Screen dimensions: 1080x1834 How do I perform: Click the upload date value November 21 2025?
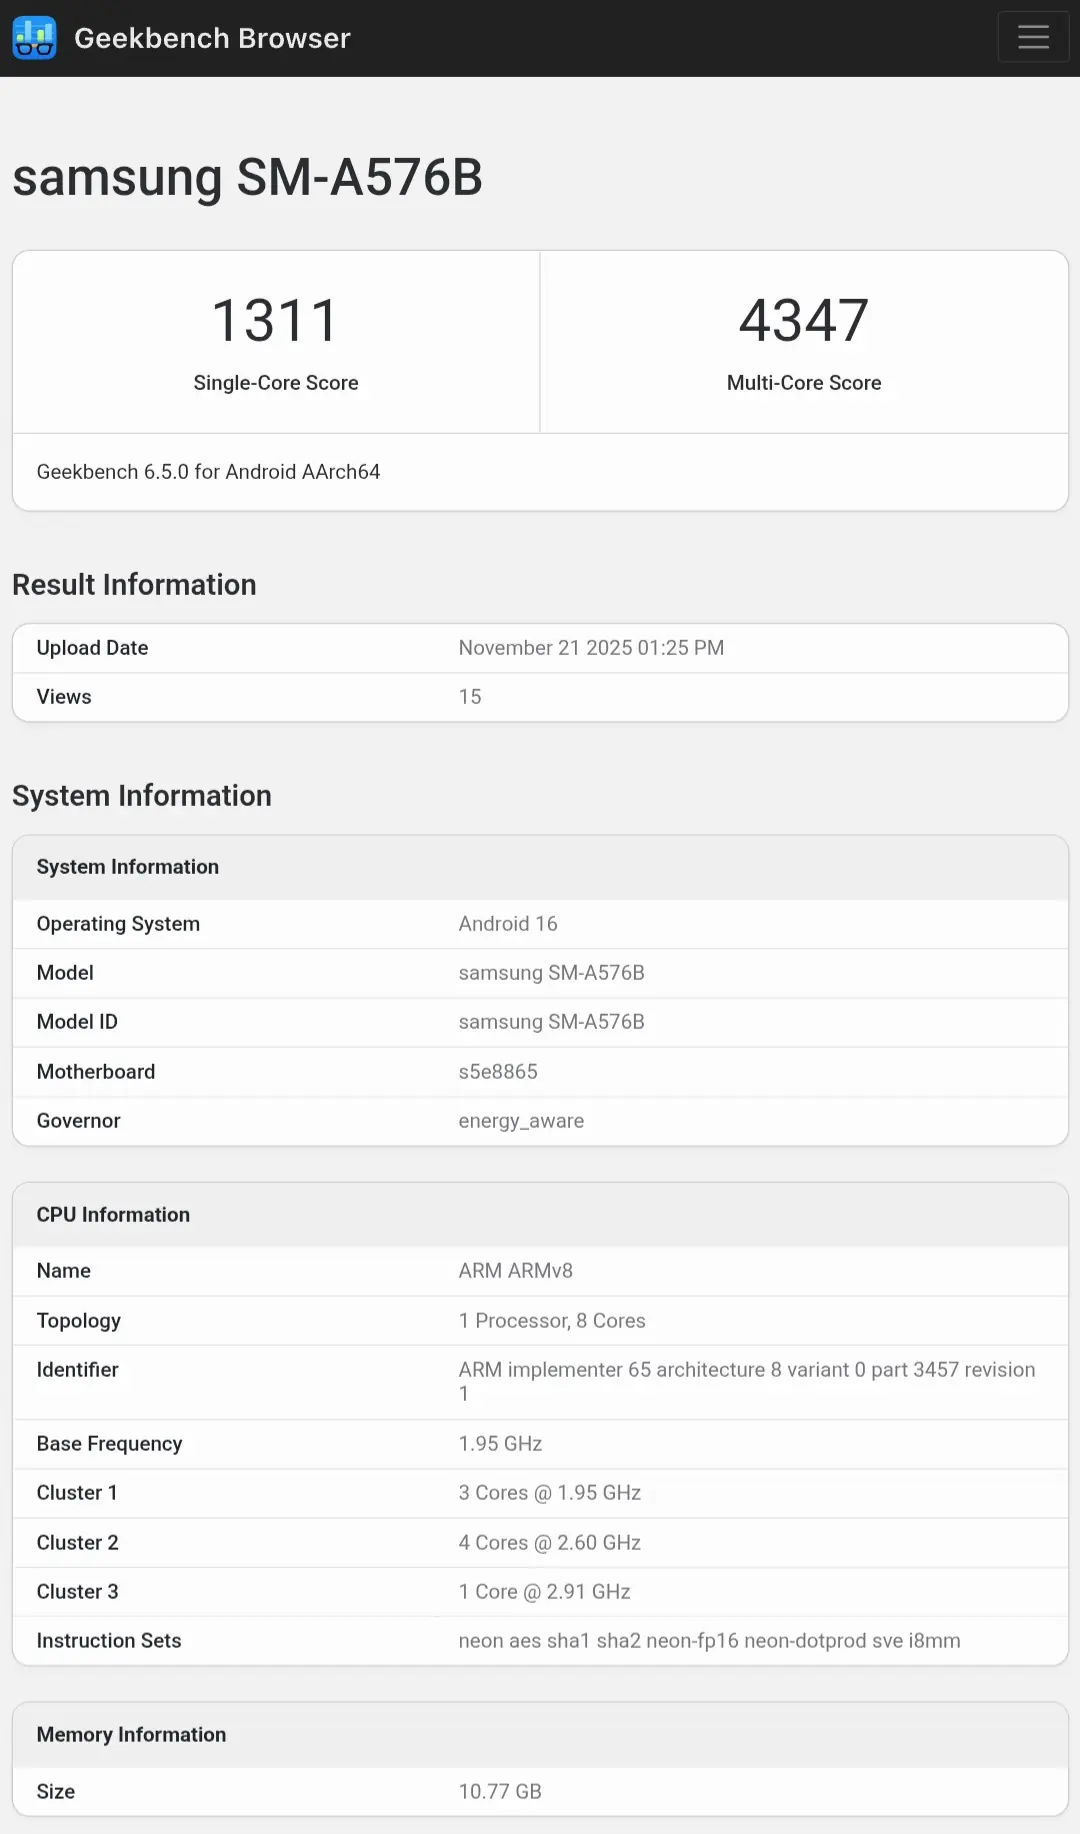coord(591,648)
